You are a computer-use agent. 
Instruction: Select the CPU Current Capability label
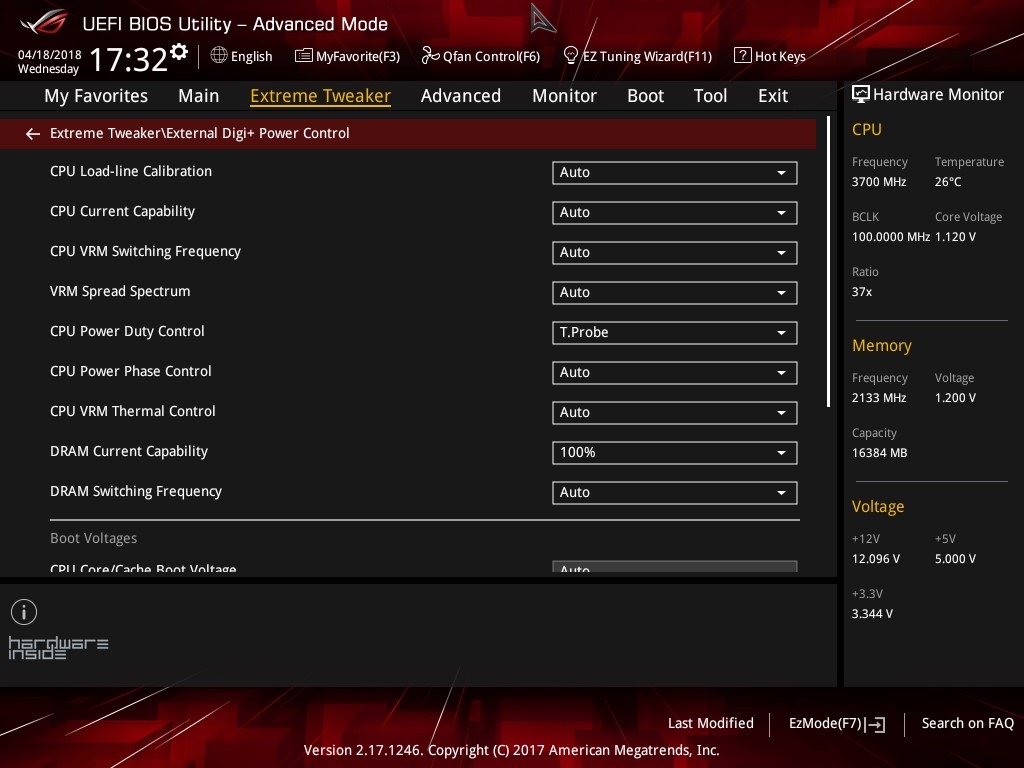coord(123,212)
